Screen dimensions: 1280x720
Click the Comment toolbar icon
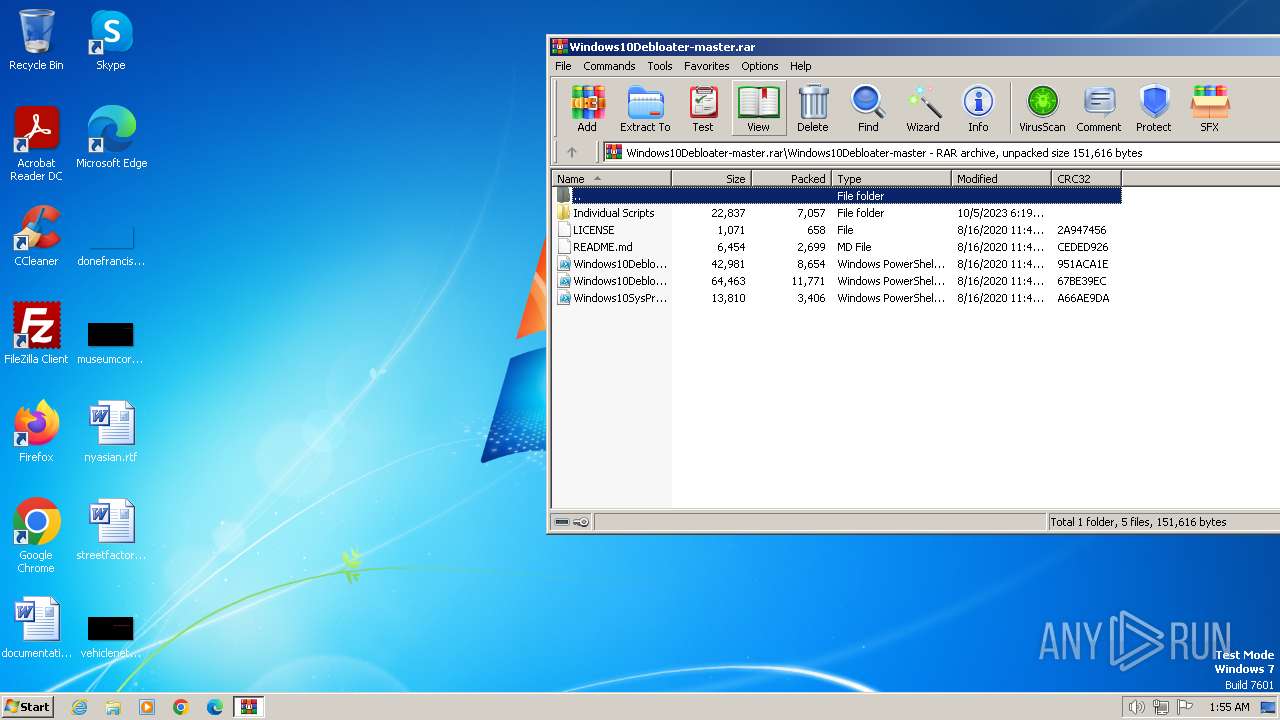click(x=1099, y=108)
